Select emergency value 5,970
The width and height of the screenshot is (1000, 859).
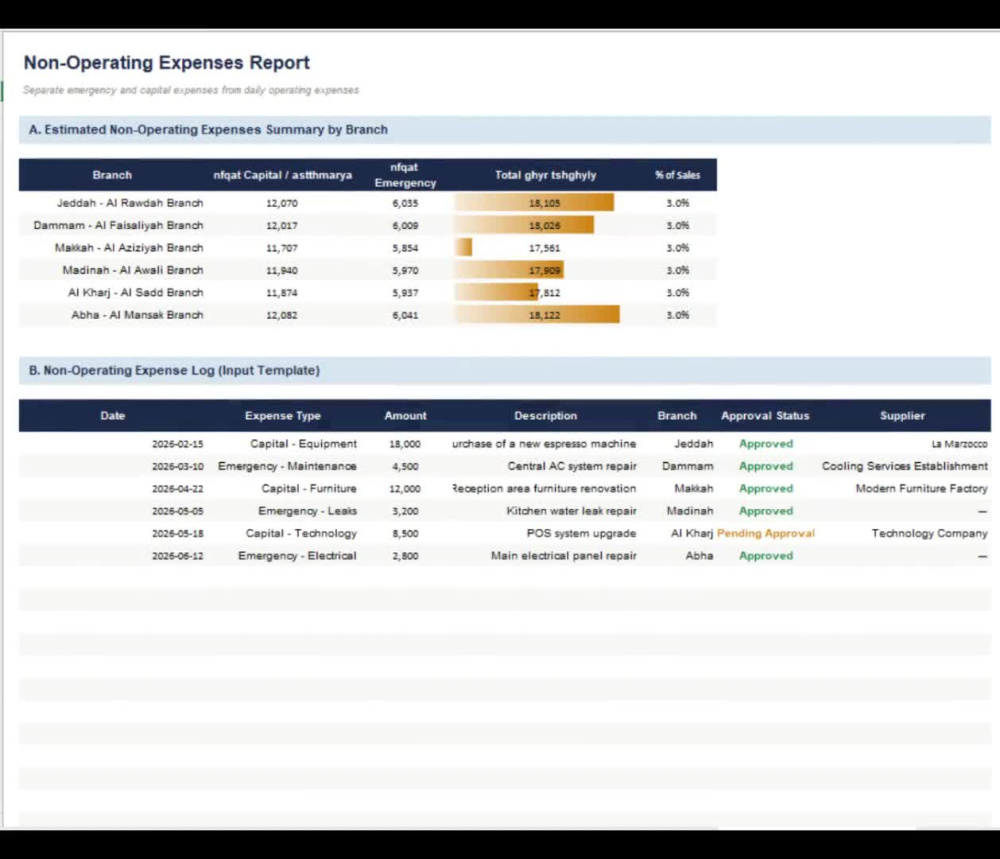click(405, 270)
